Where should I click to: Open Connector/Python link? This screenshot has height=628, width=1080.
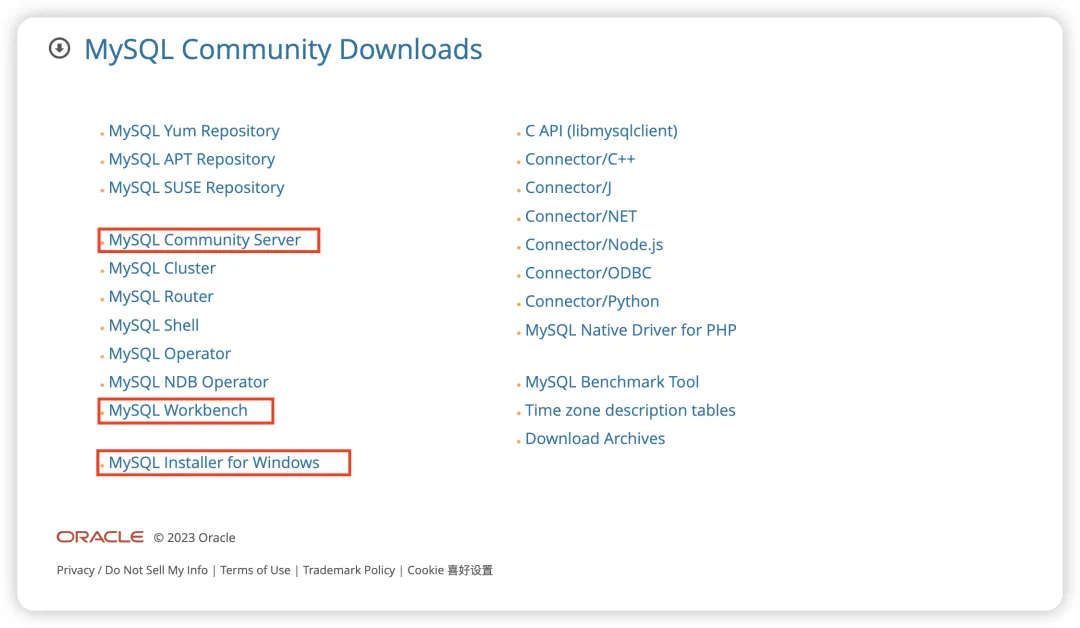592,302
